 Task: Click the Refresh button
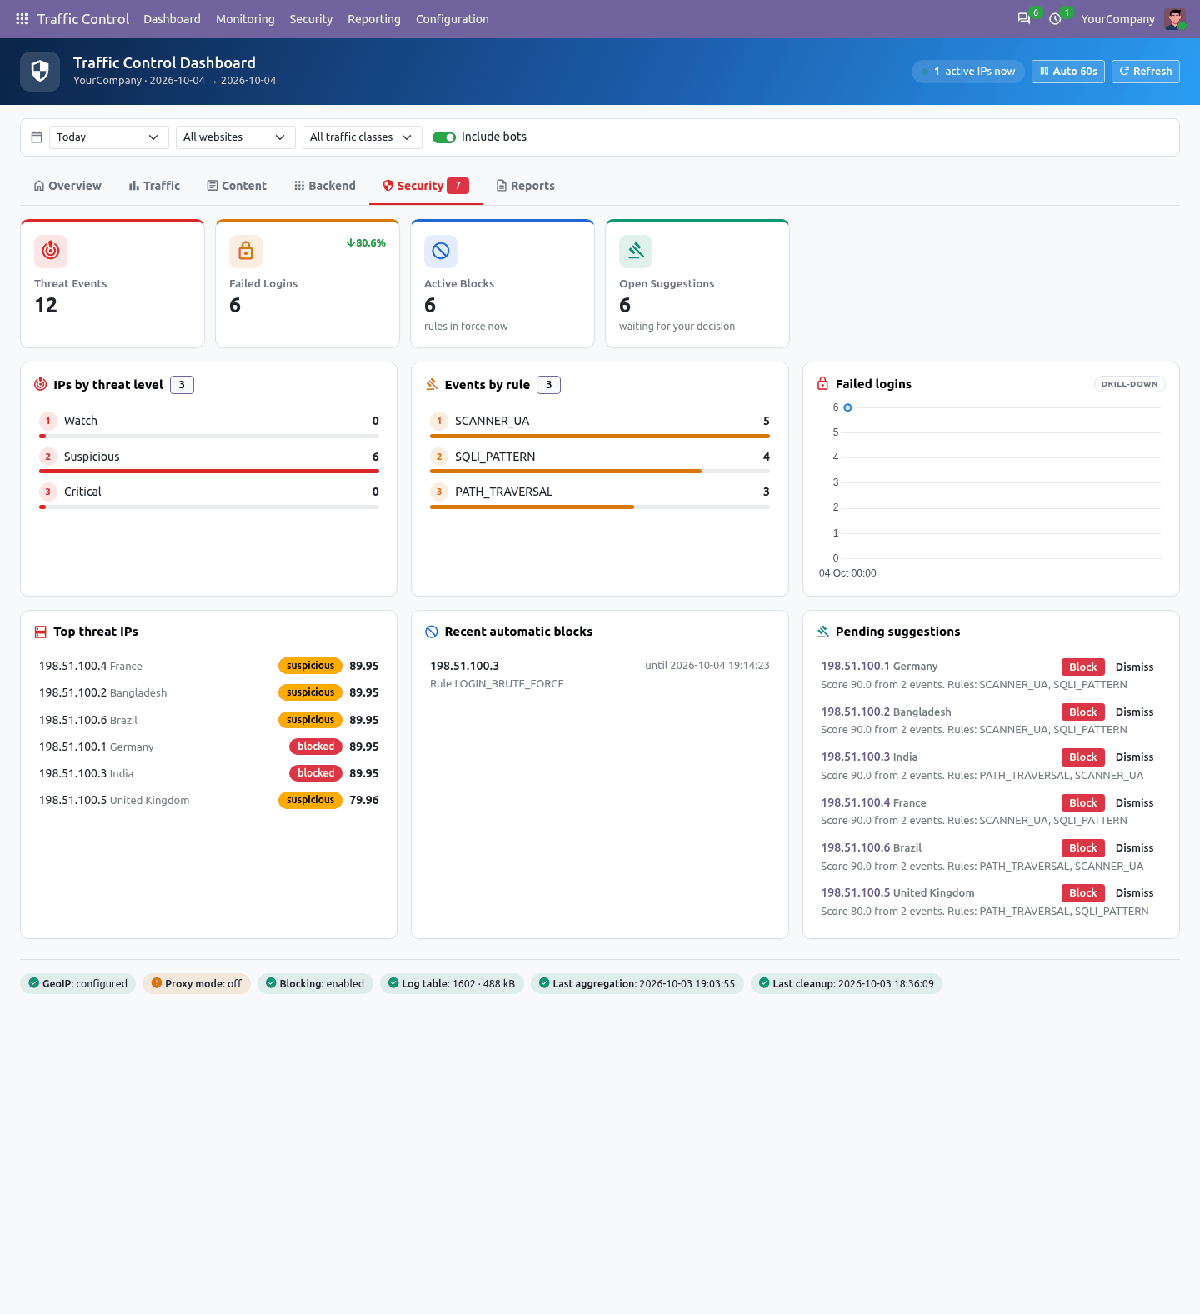tap(1146, 71)
